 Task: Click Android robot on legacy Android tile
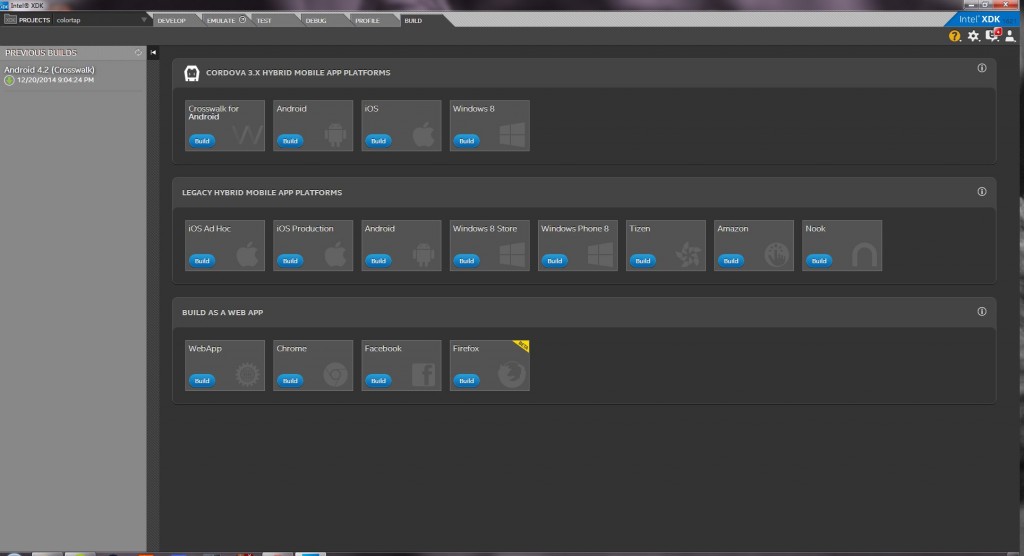(424, 255)
